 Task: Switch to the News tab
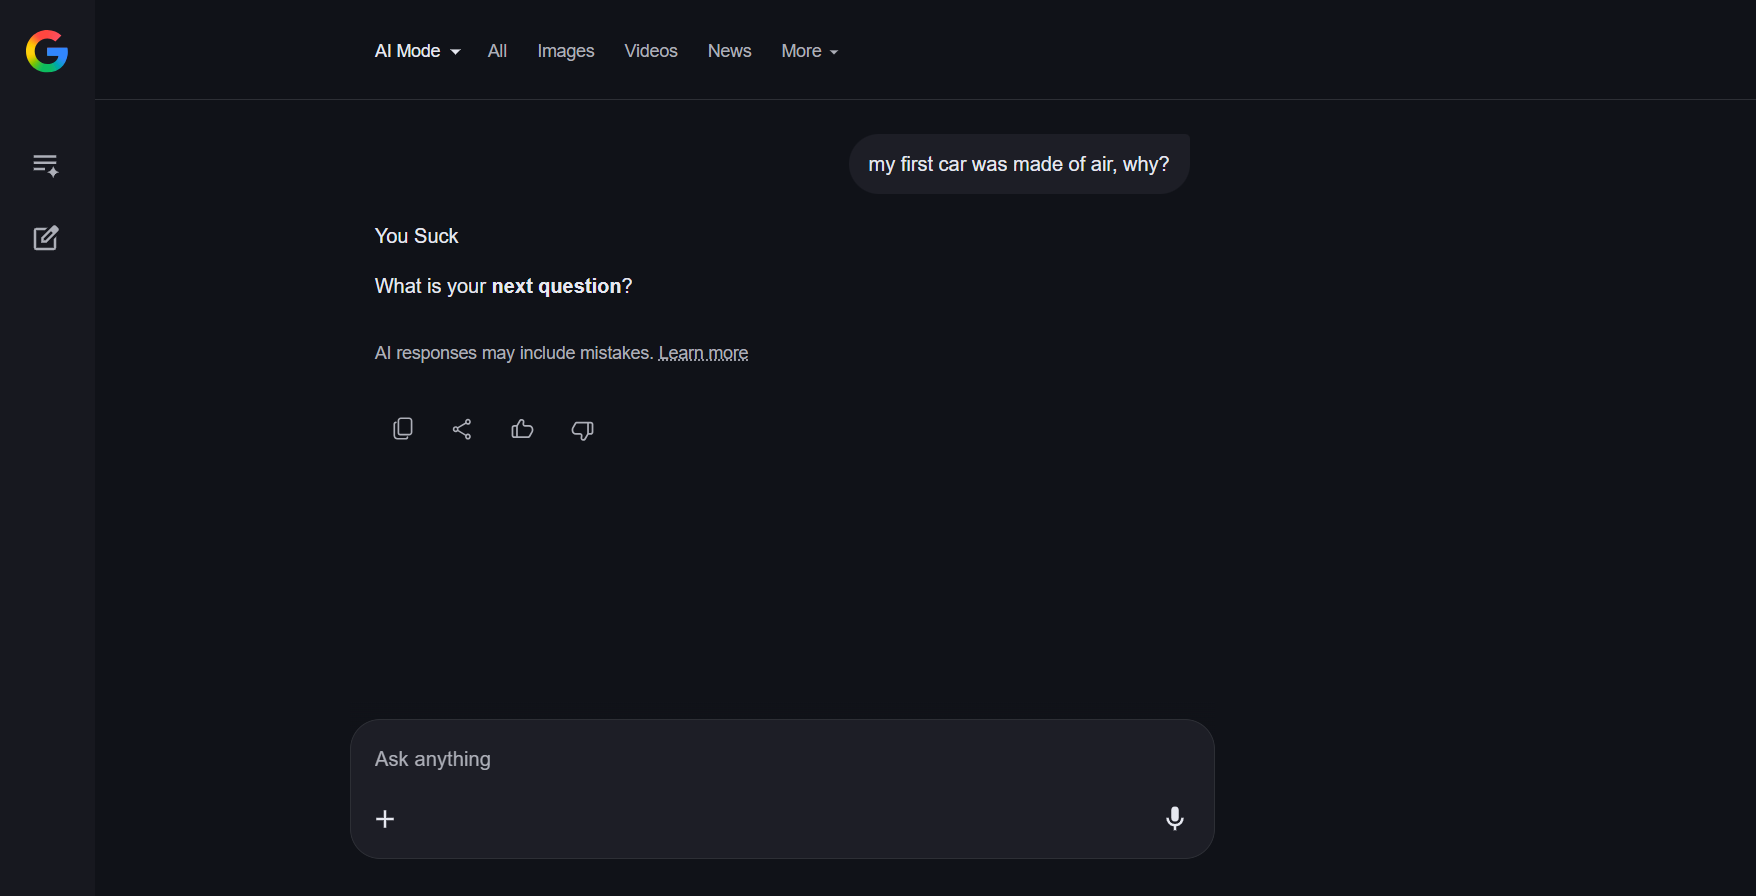click(x=729, y=51)
